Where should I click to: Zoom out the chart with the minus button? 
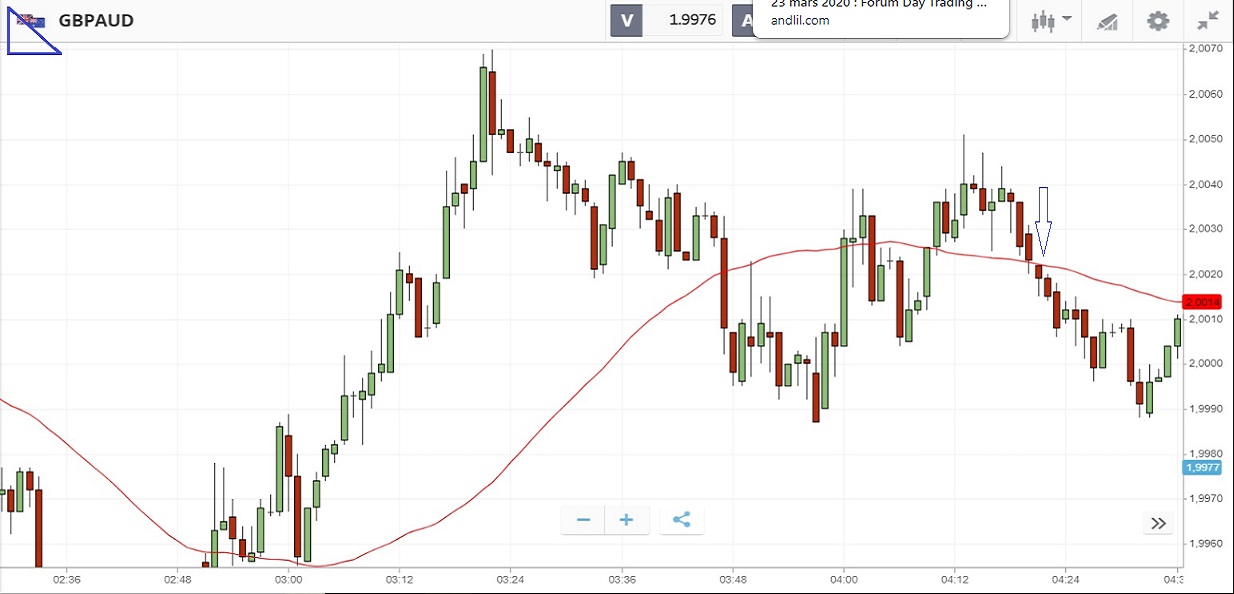click(x=583, y=520)
